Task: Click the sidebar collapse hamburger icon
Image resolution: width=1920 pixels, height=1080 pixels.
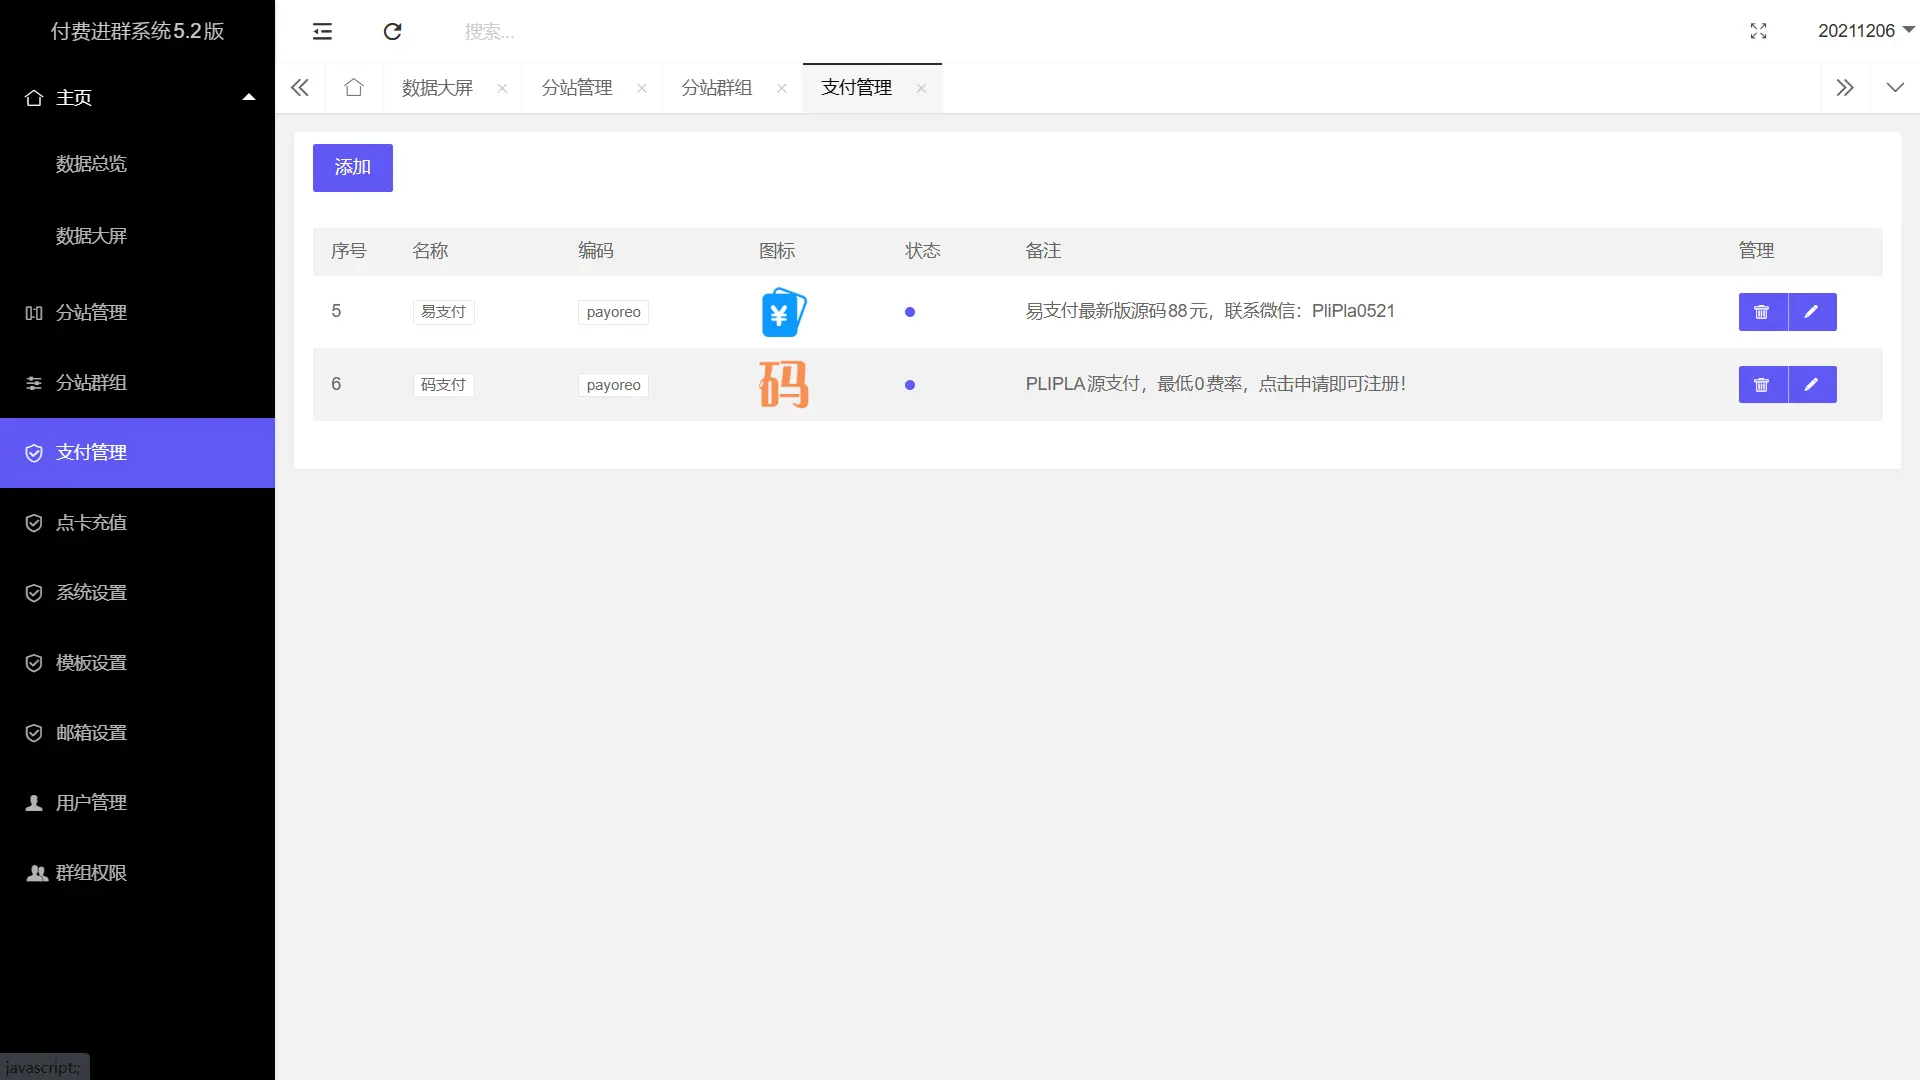Action: (x=322, y=31)
